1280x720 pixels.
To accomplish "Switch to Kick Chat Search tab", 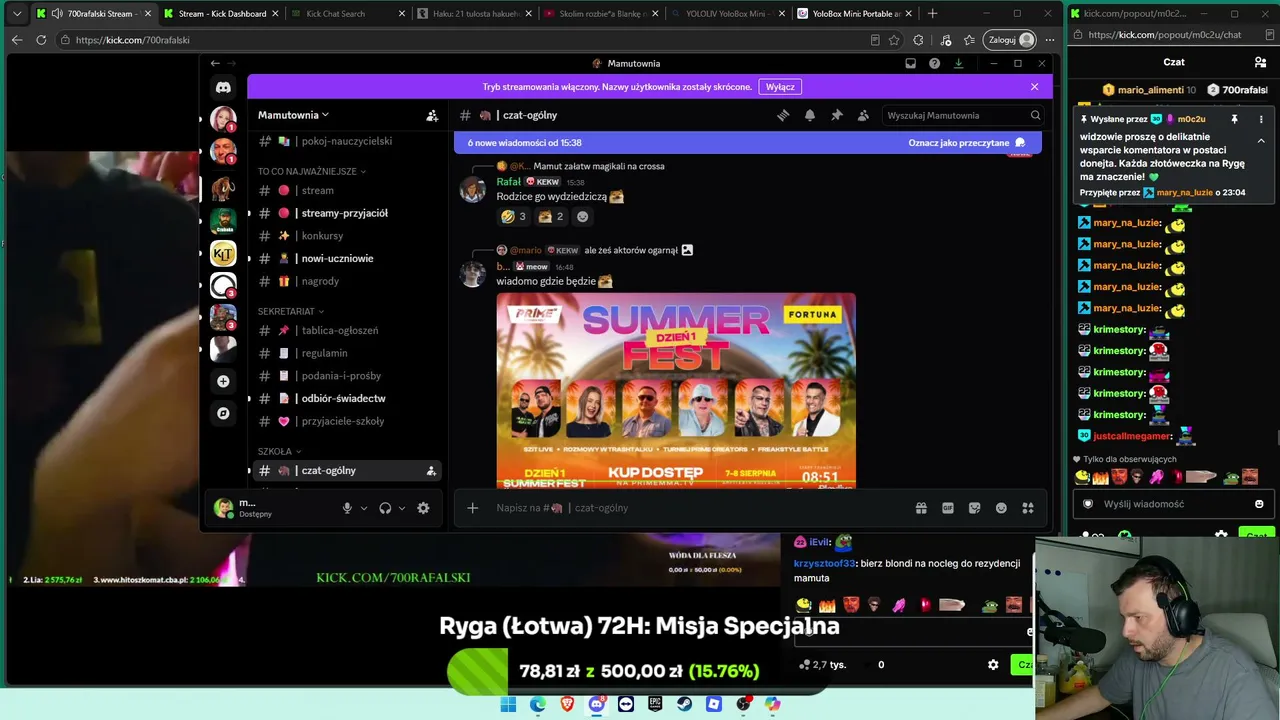I will 347,14.
